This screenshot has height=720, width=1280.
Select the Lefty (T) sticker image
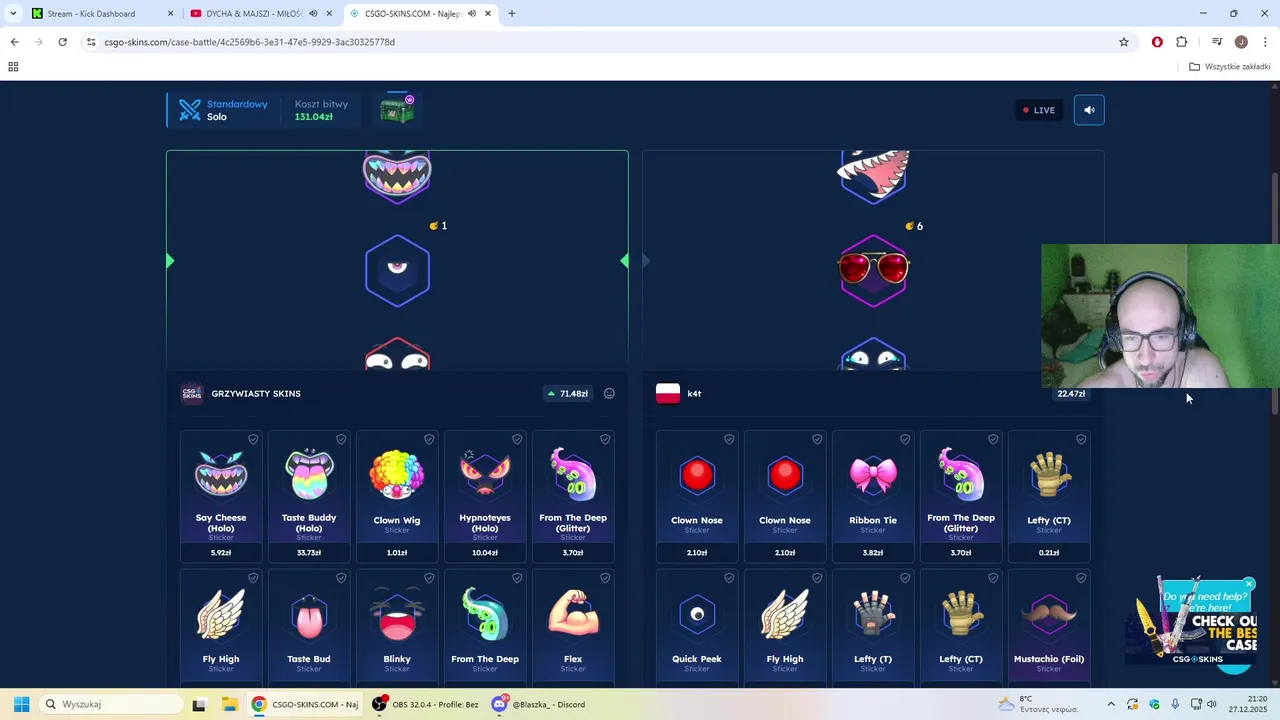click(873, 614)
